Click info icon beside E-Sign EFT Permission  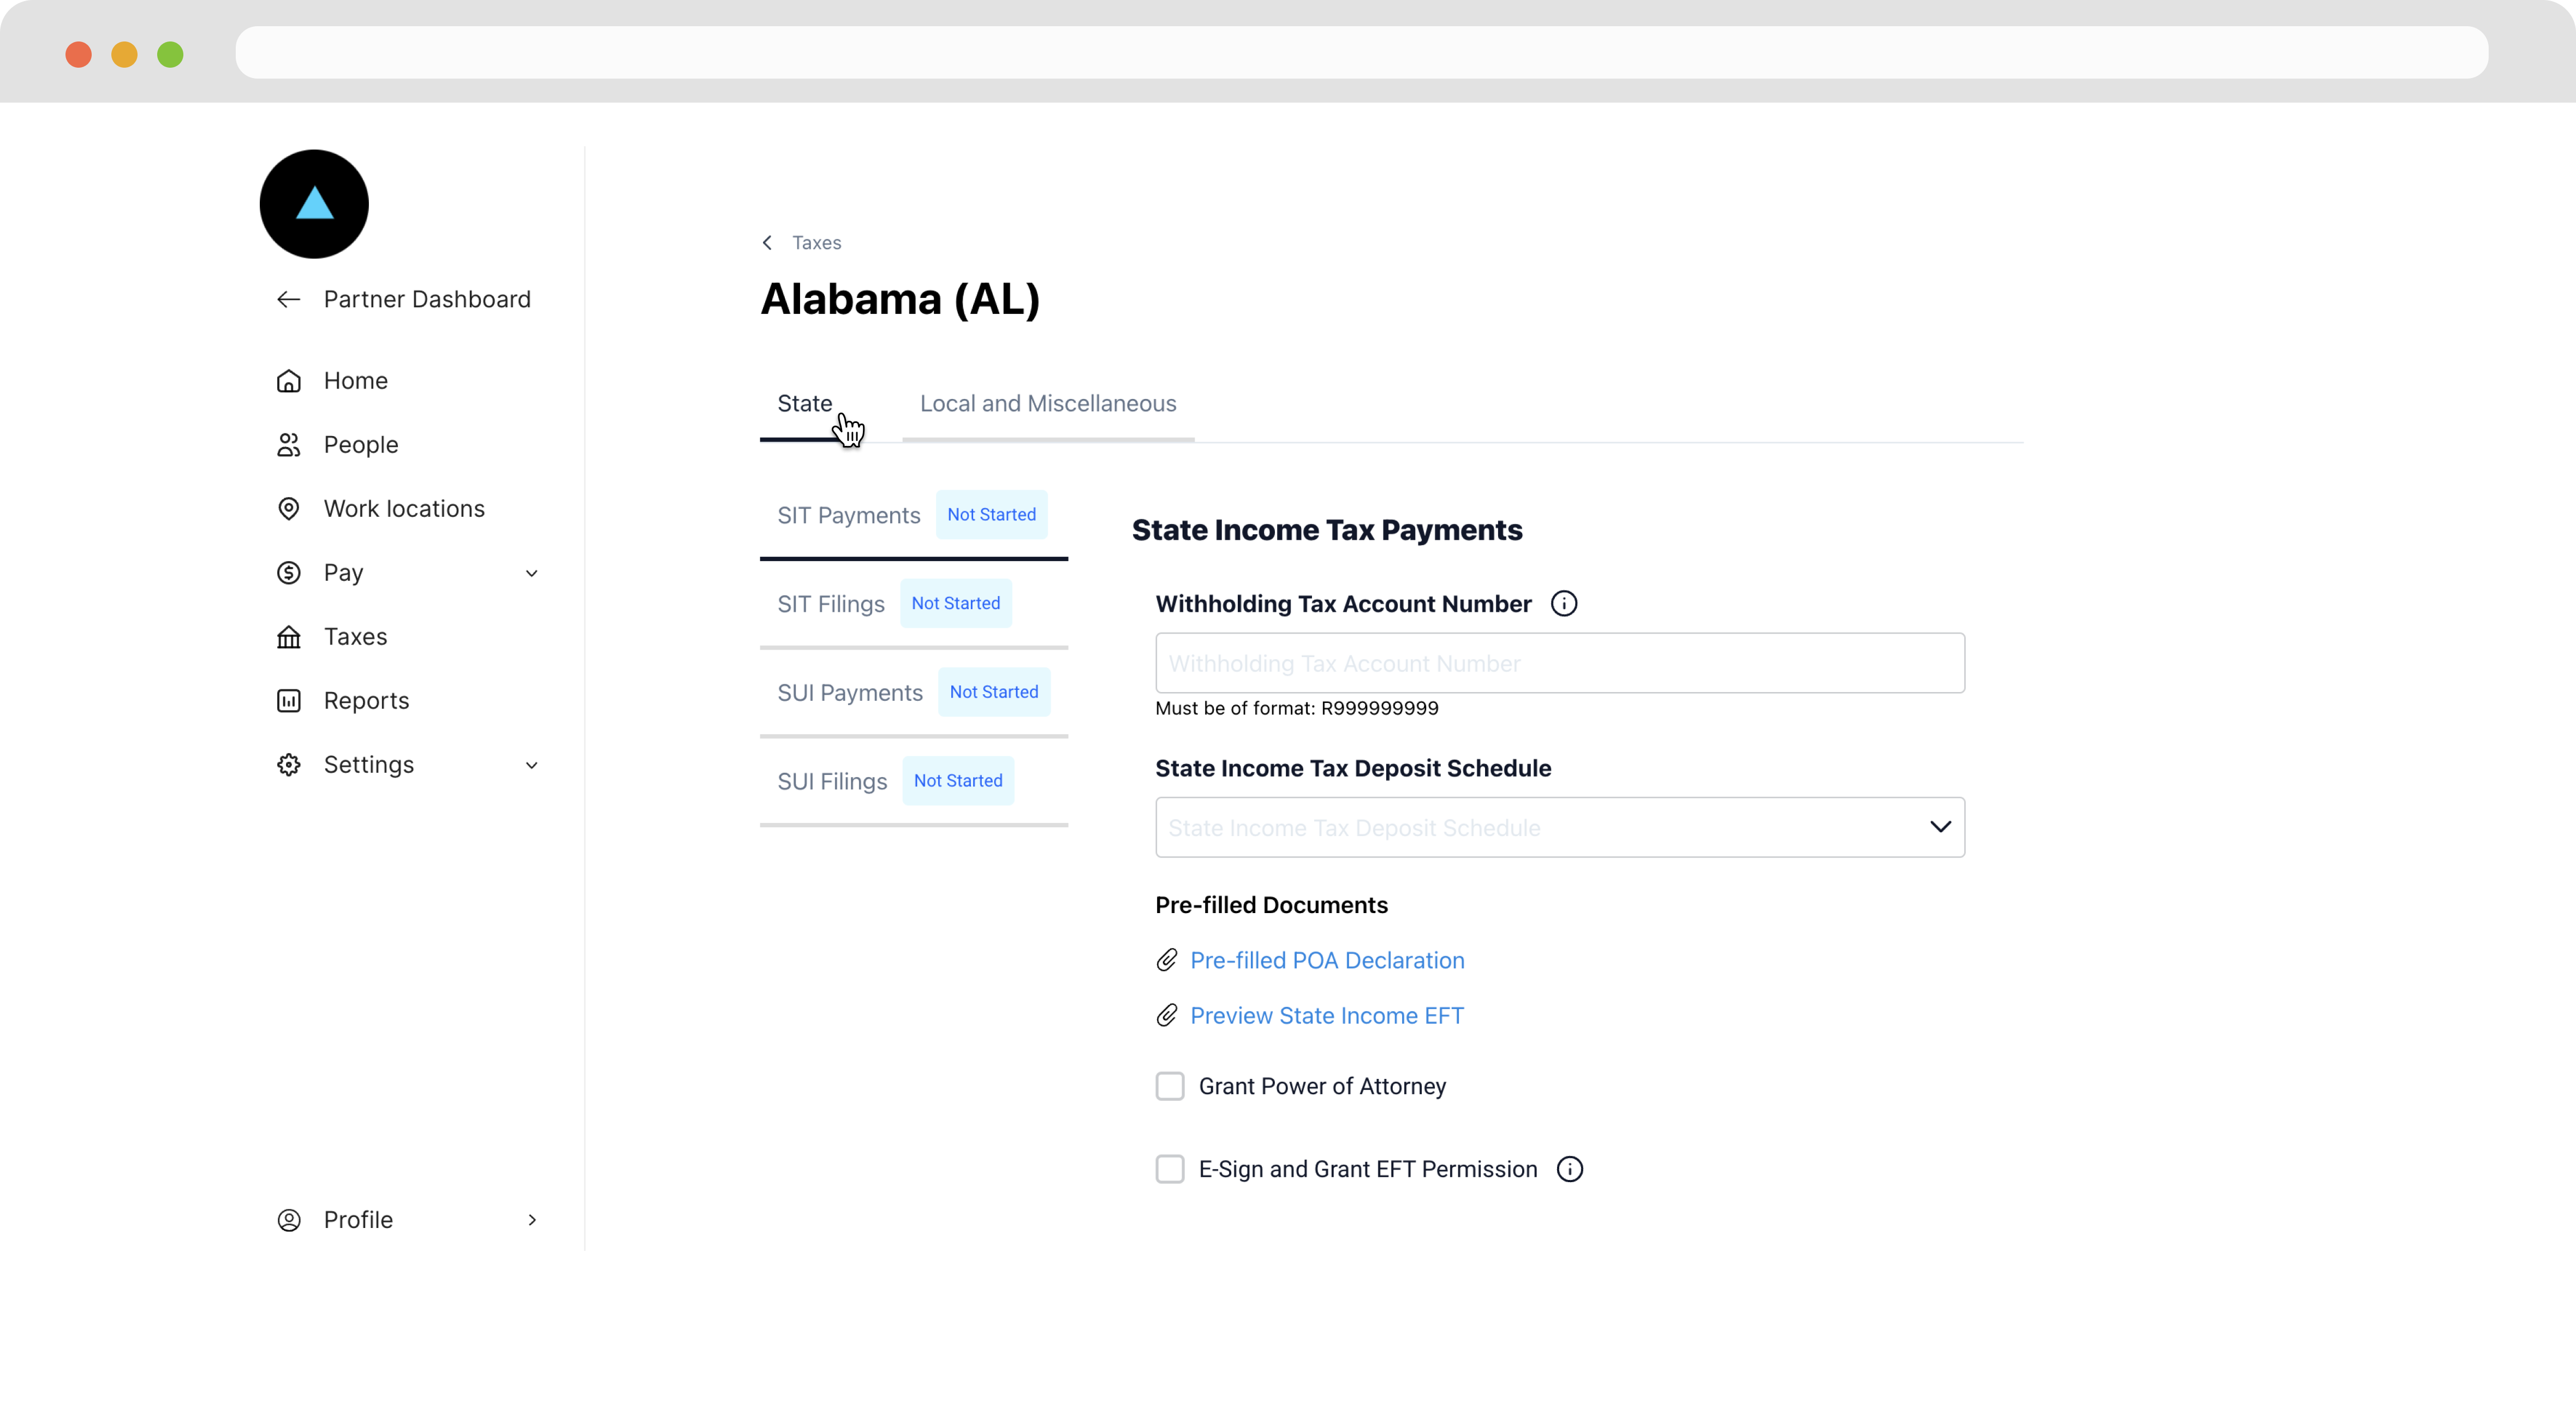(x=1570, y=1169)
